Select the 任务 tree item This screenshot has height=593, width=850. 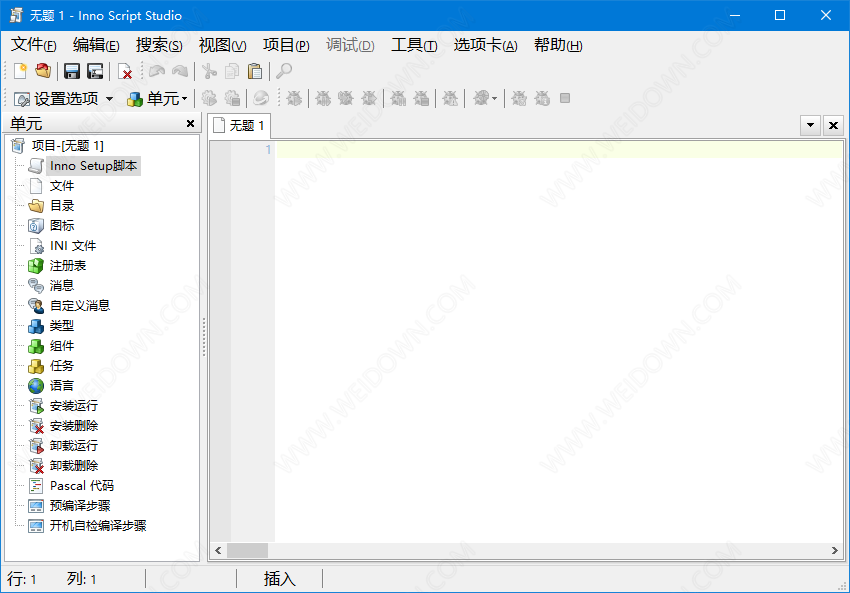(x=62, y=366)
